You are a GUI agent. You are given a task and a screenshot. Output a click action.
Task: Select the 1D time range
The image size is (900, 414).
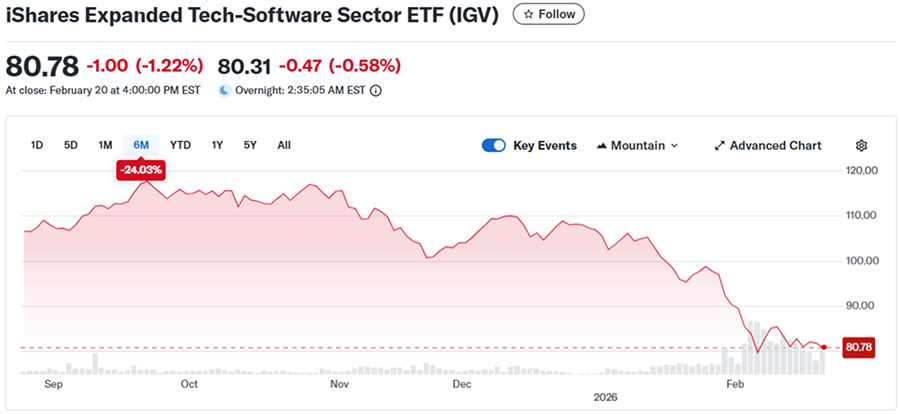coord(37,145)
